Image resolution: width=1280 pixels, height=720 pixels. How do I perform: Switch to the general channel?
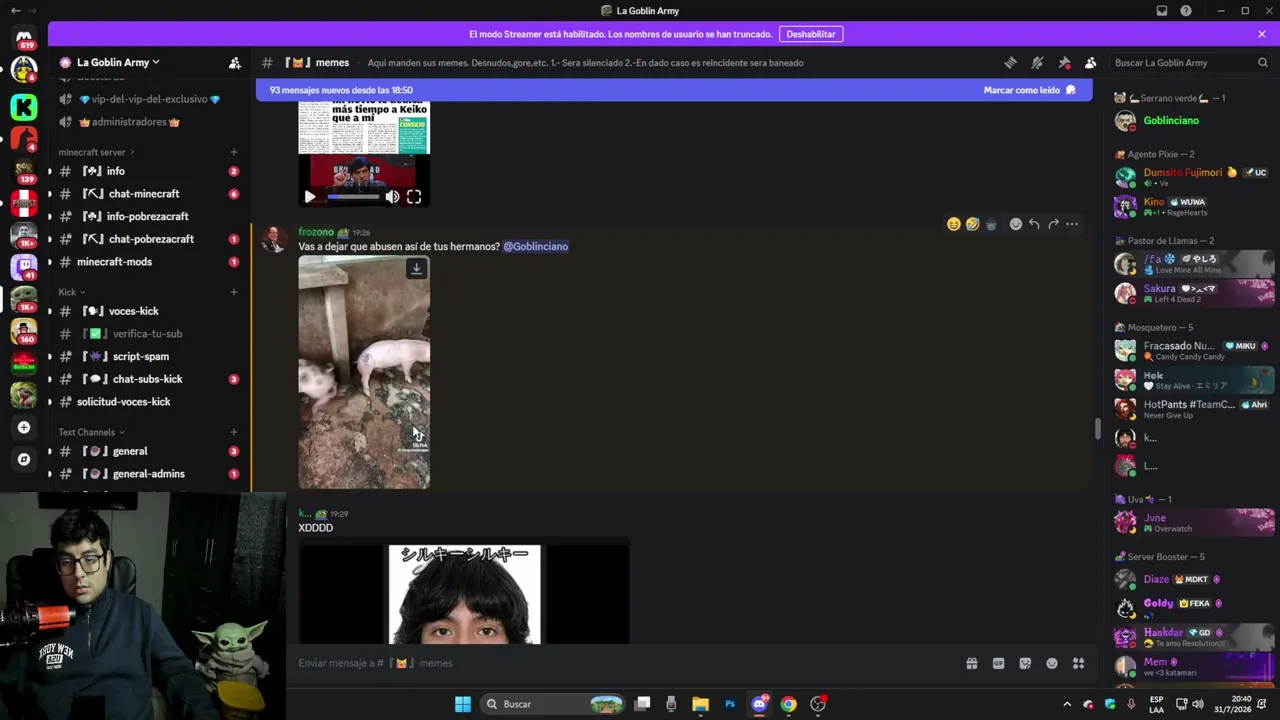pos(148,451)
